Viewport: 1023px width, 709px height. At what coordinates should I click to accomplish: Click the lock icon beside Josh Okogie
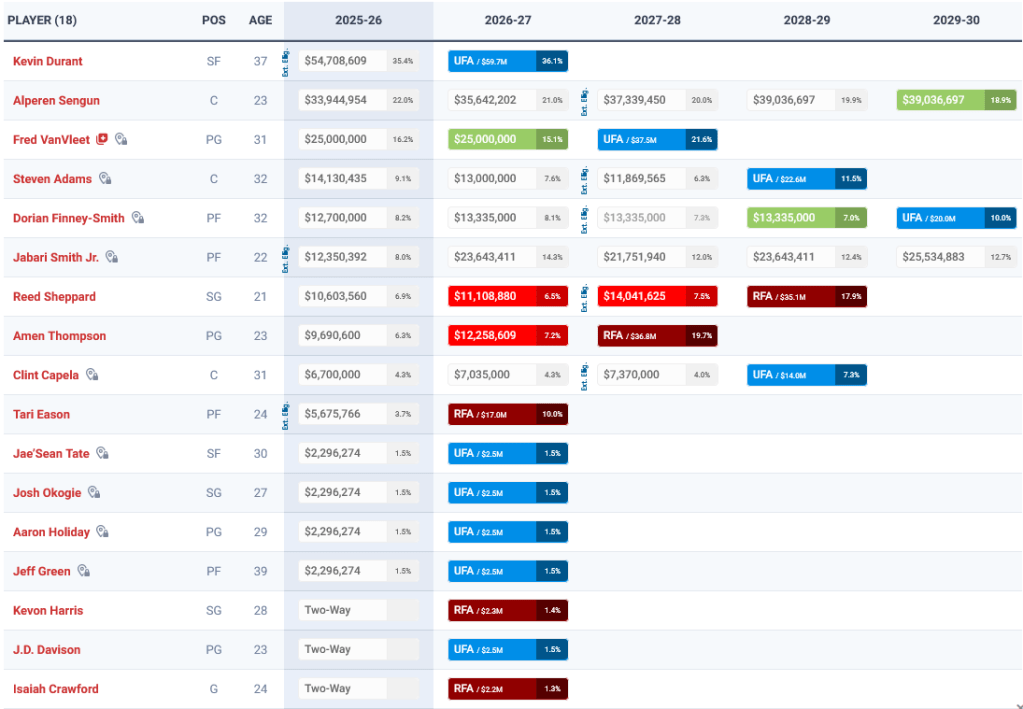[x=94, y=493]
